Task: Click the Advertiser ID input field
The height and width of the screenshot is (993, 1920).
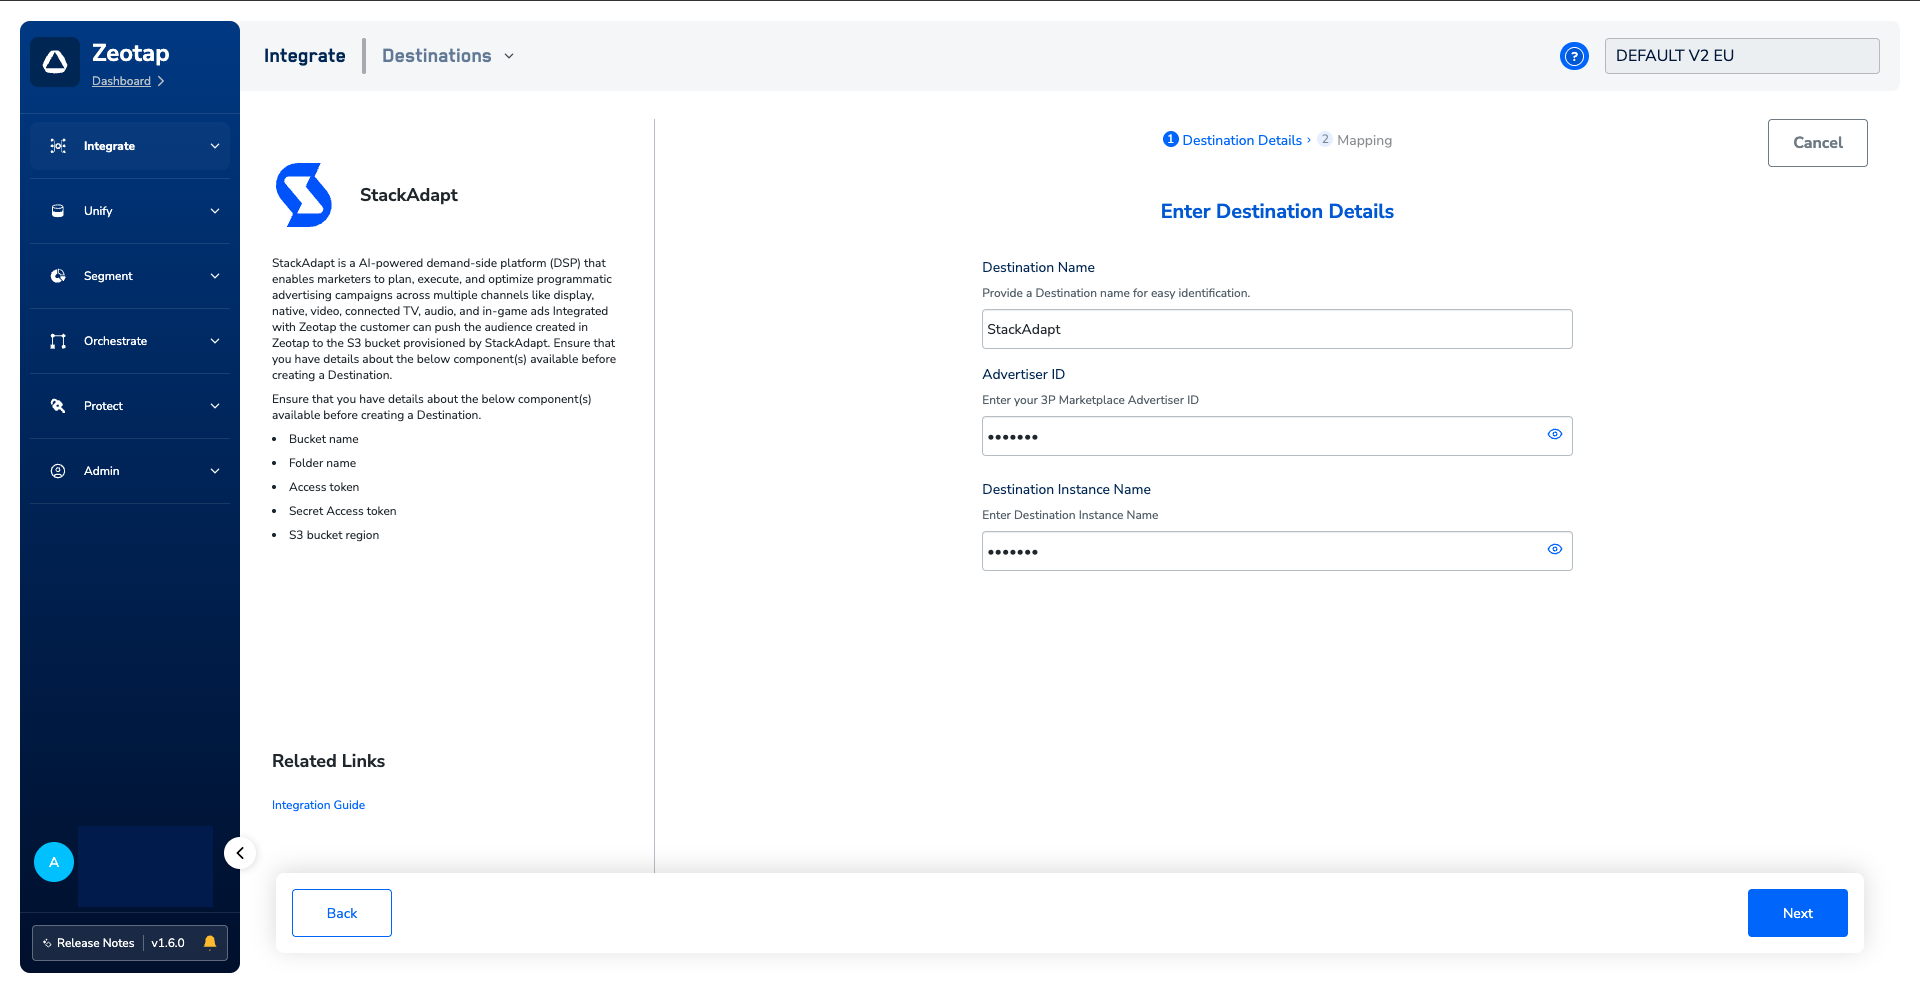Action: click(1277, 436)
